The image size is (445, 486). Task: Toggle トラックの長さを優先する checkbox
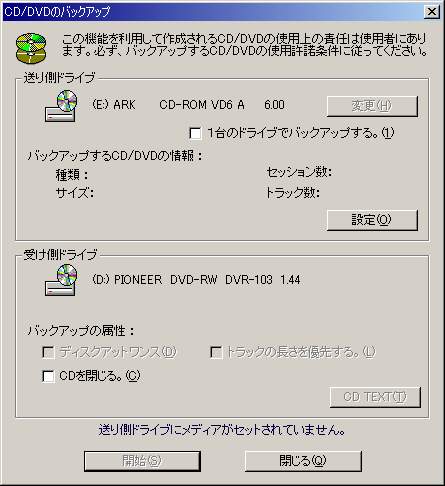(216, 352)
